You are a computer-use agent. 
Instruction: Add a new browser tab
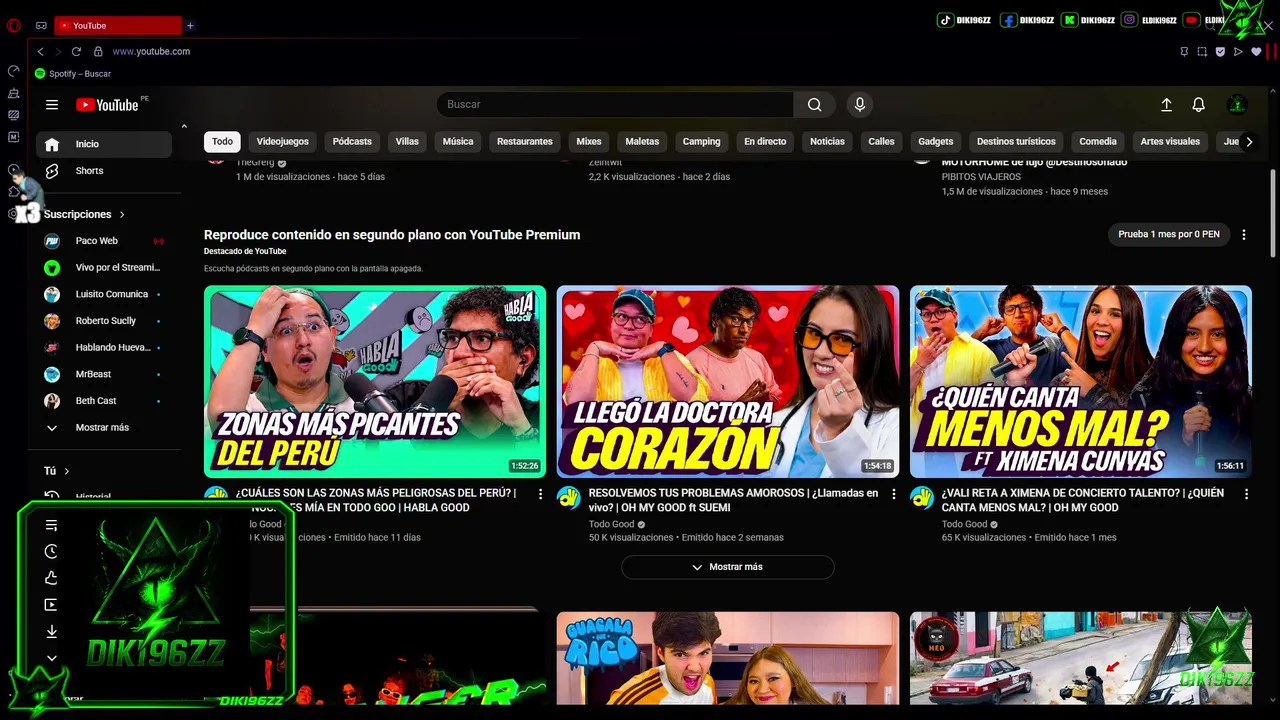190,25
